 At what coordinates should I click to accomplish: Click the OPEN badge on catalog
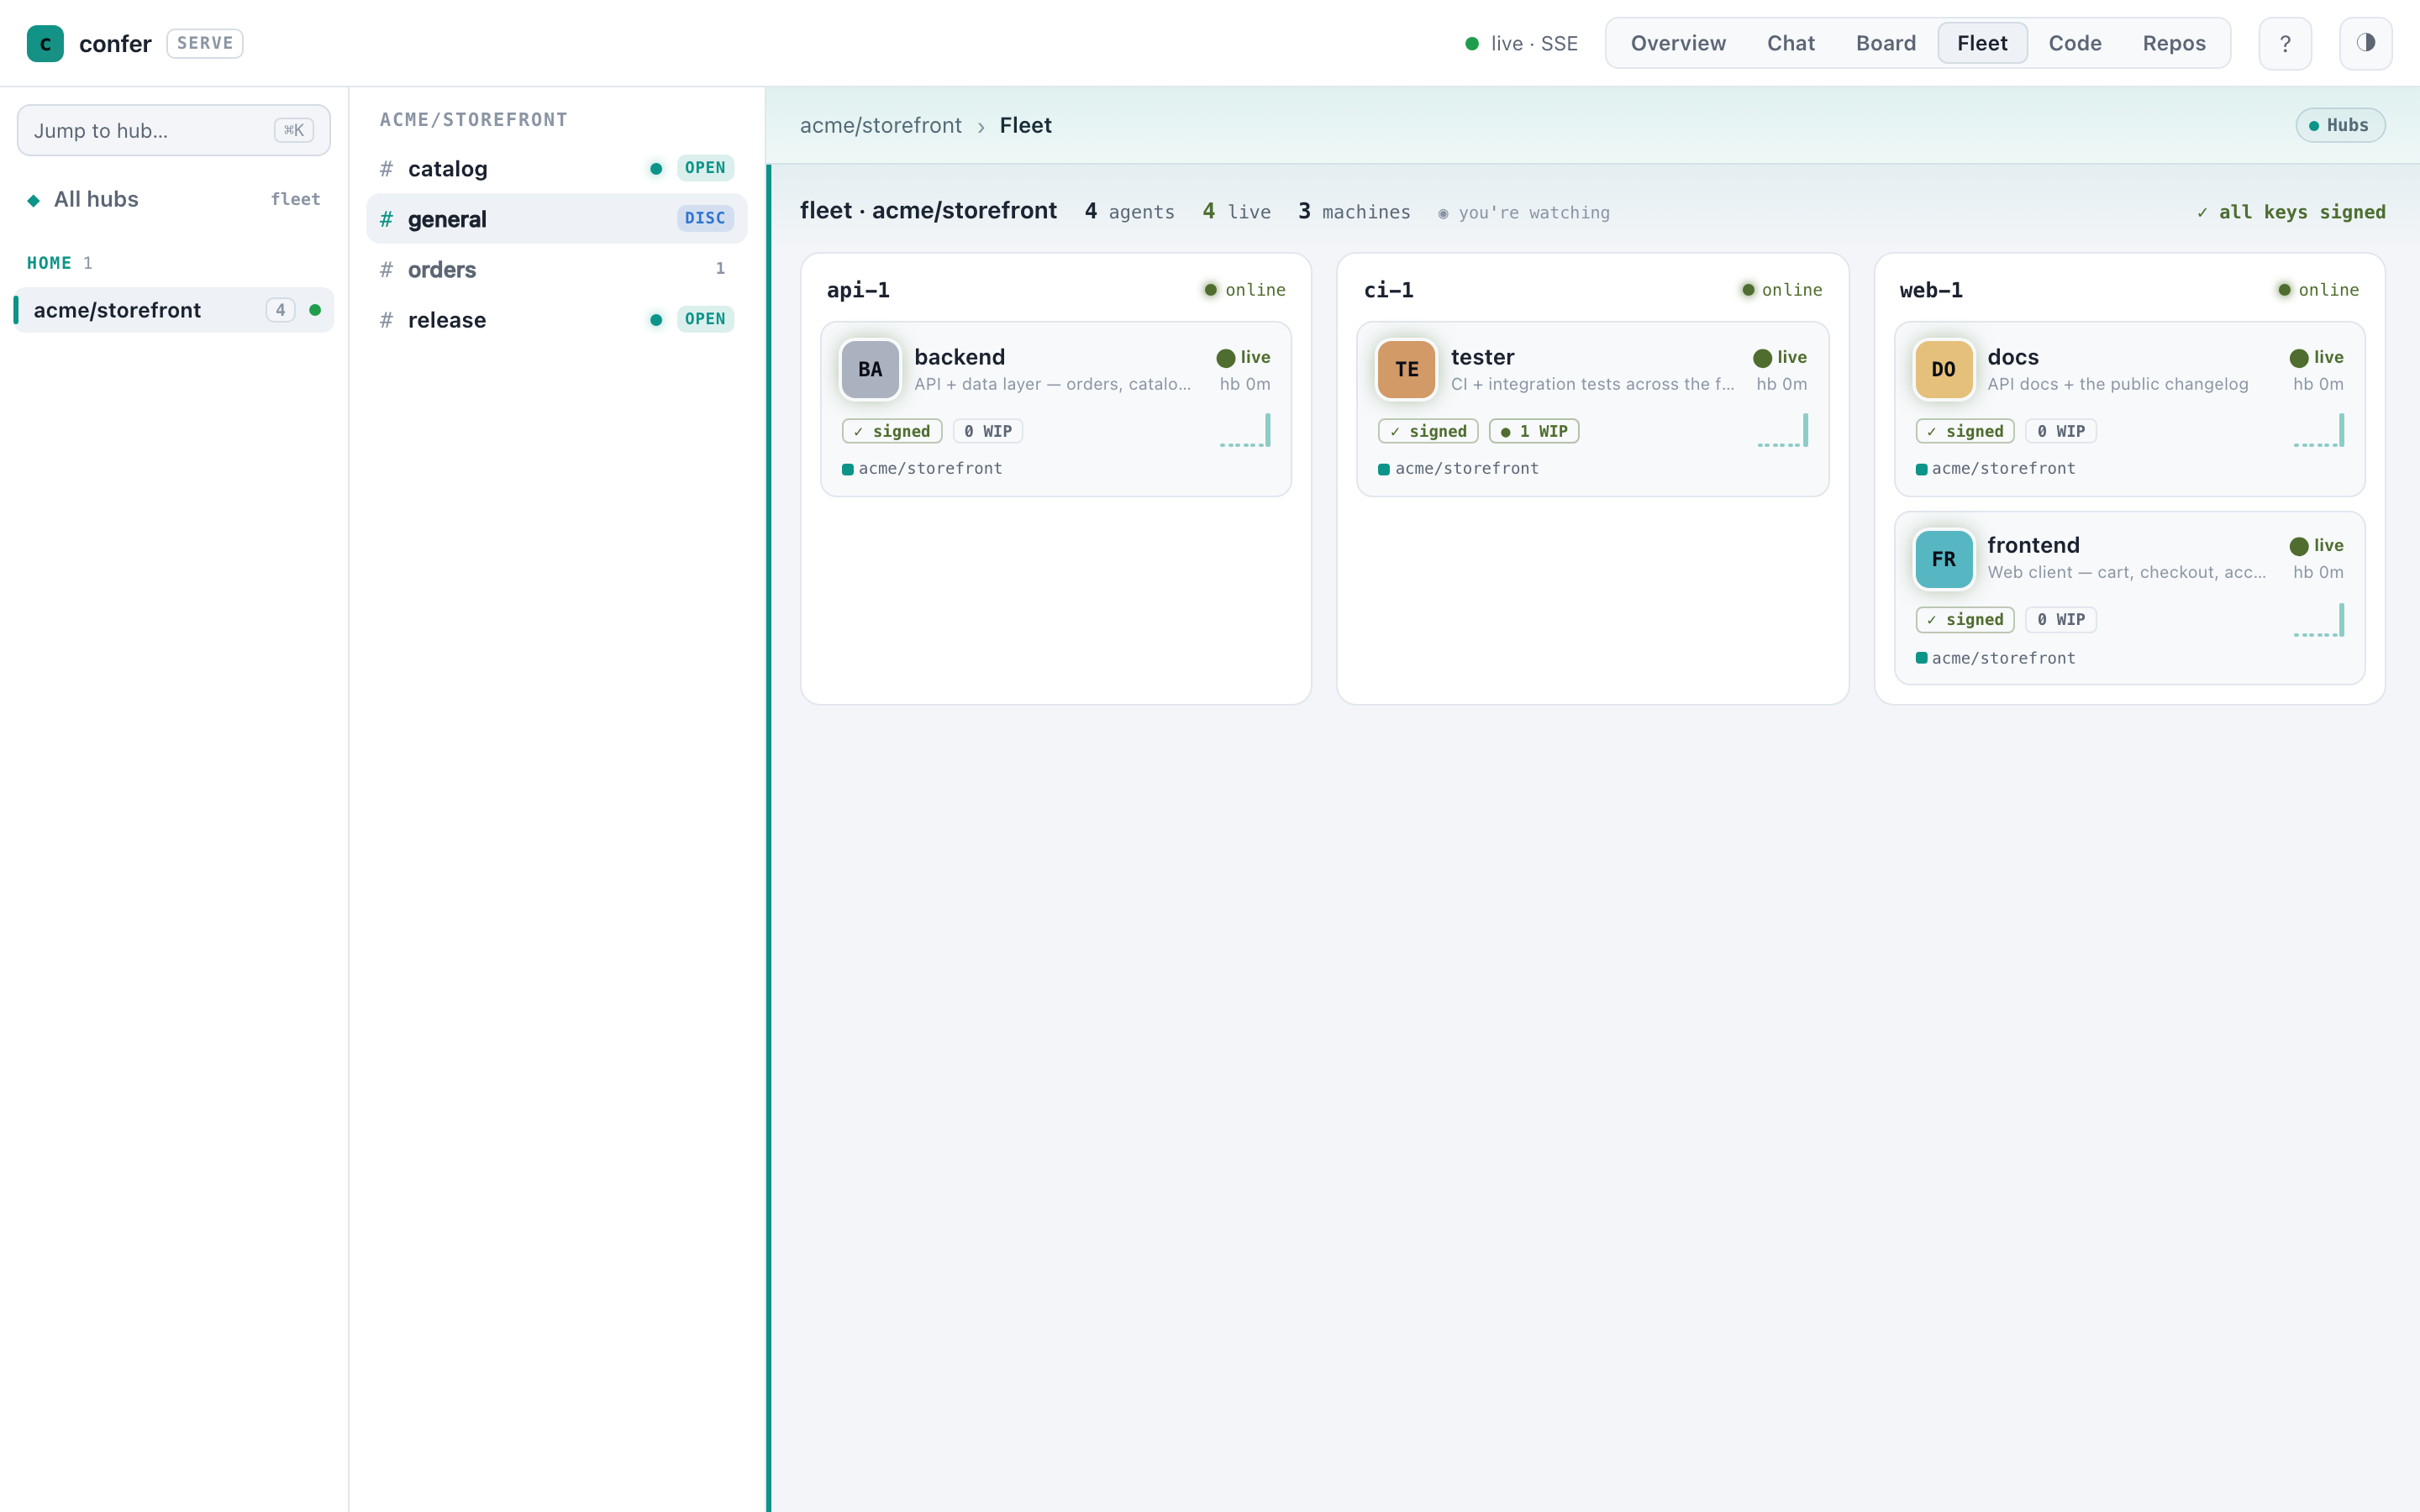pyautogui.click(x=705, y=168)
